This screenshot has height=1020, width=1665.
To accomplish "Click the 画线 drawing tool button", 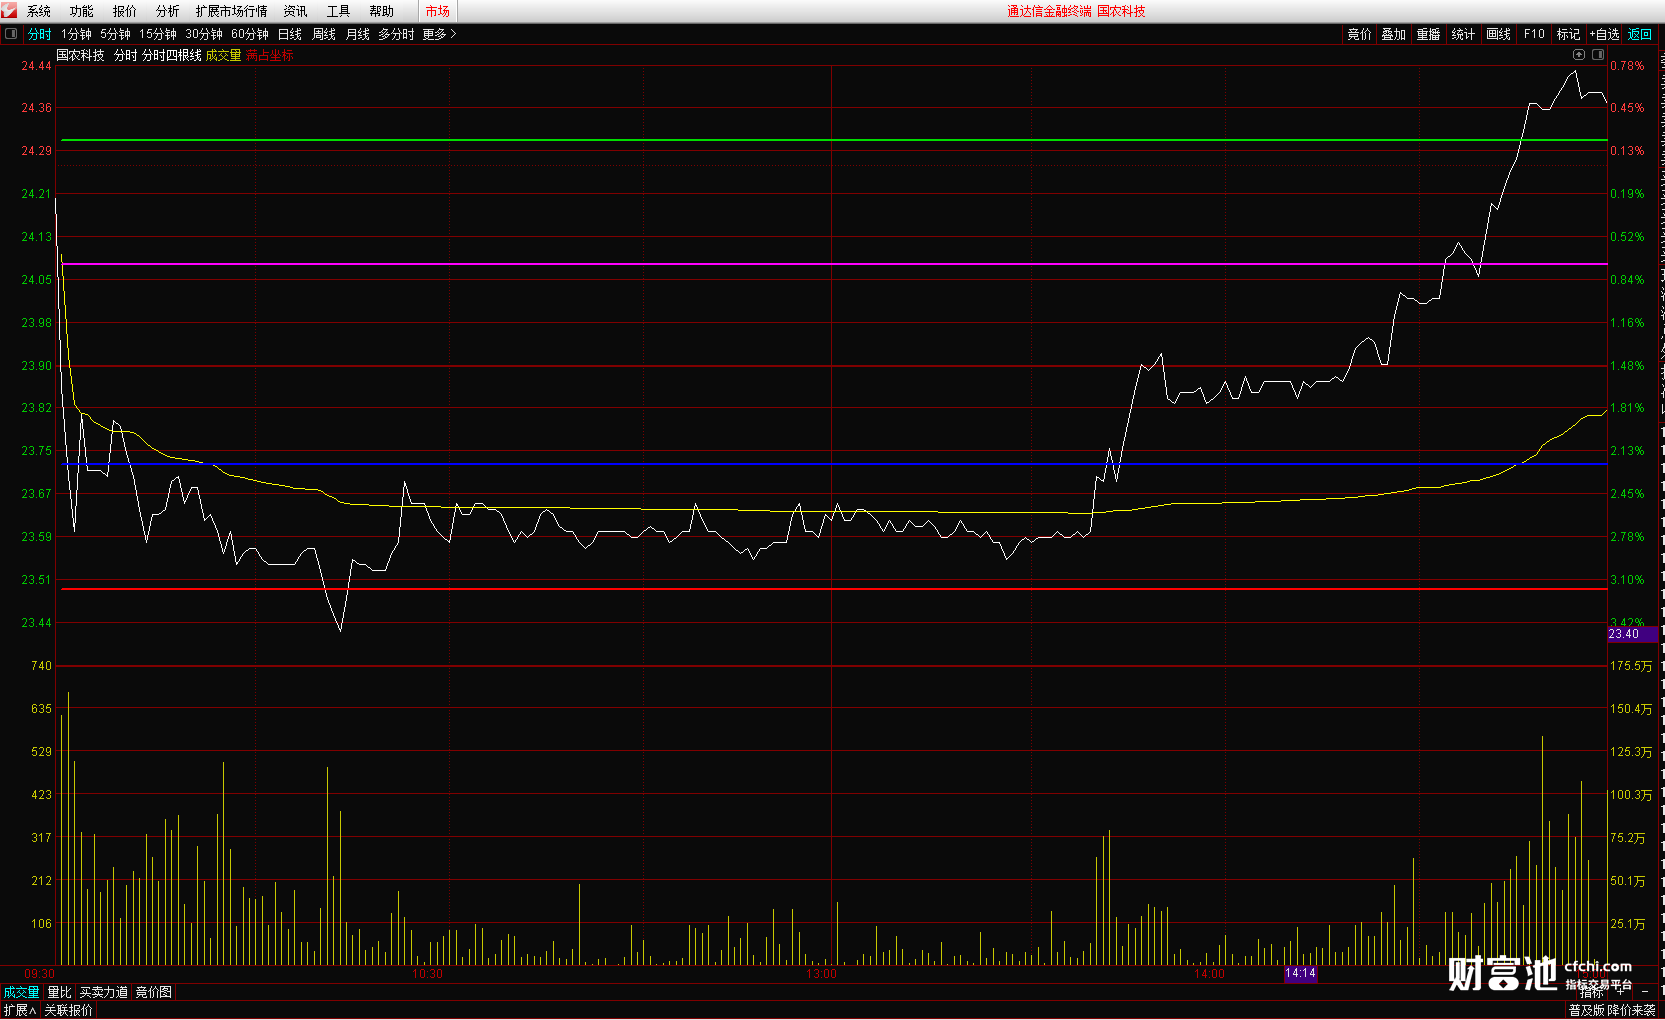I will (1499, 34).
